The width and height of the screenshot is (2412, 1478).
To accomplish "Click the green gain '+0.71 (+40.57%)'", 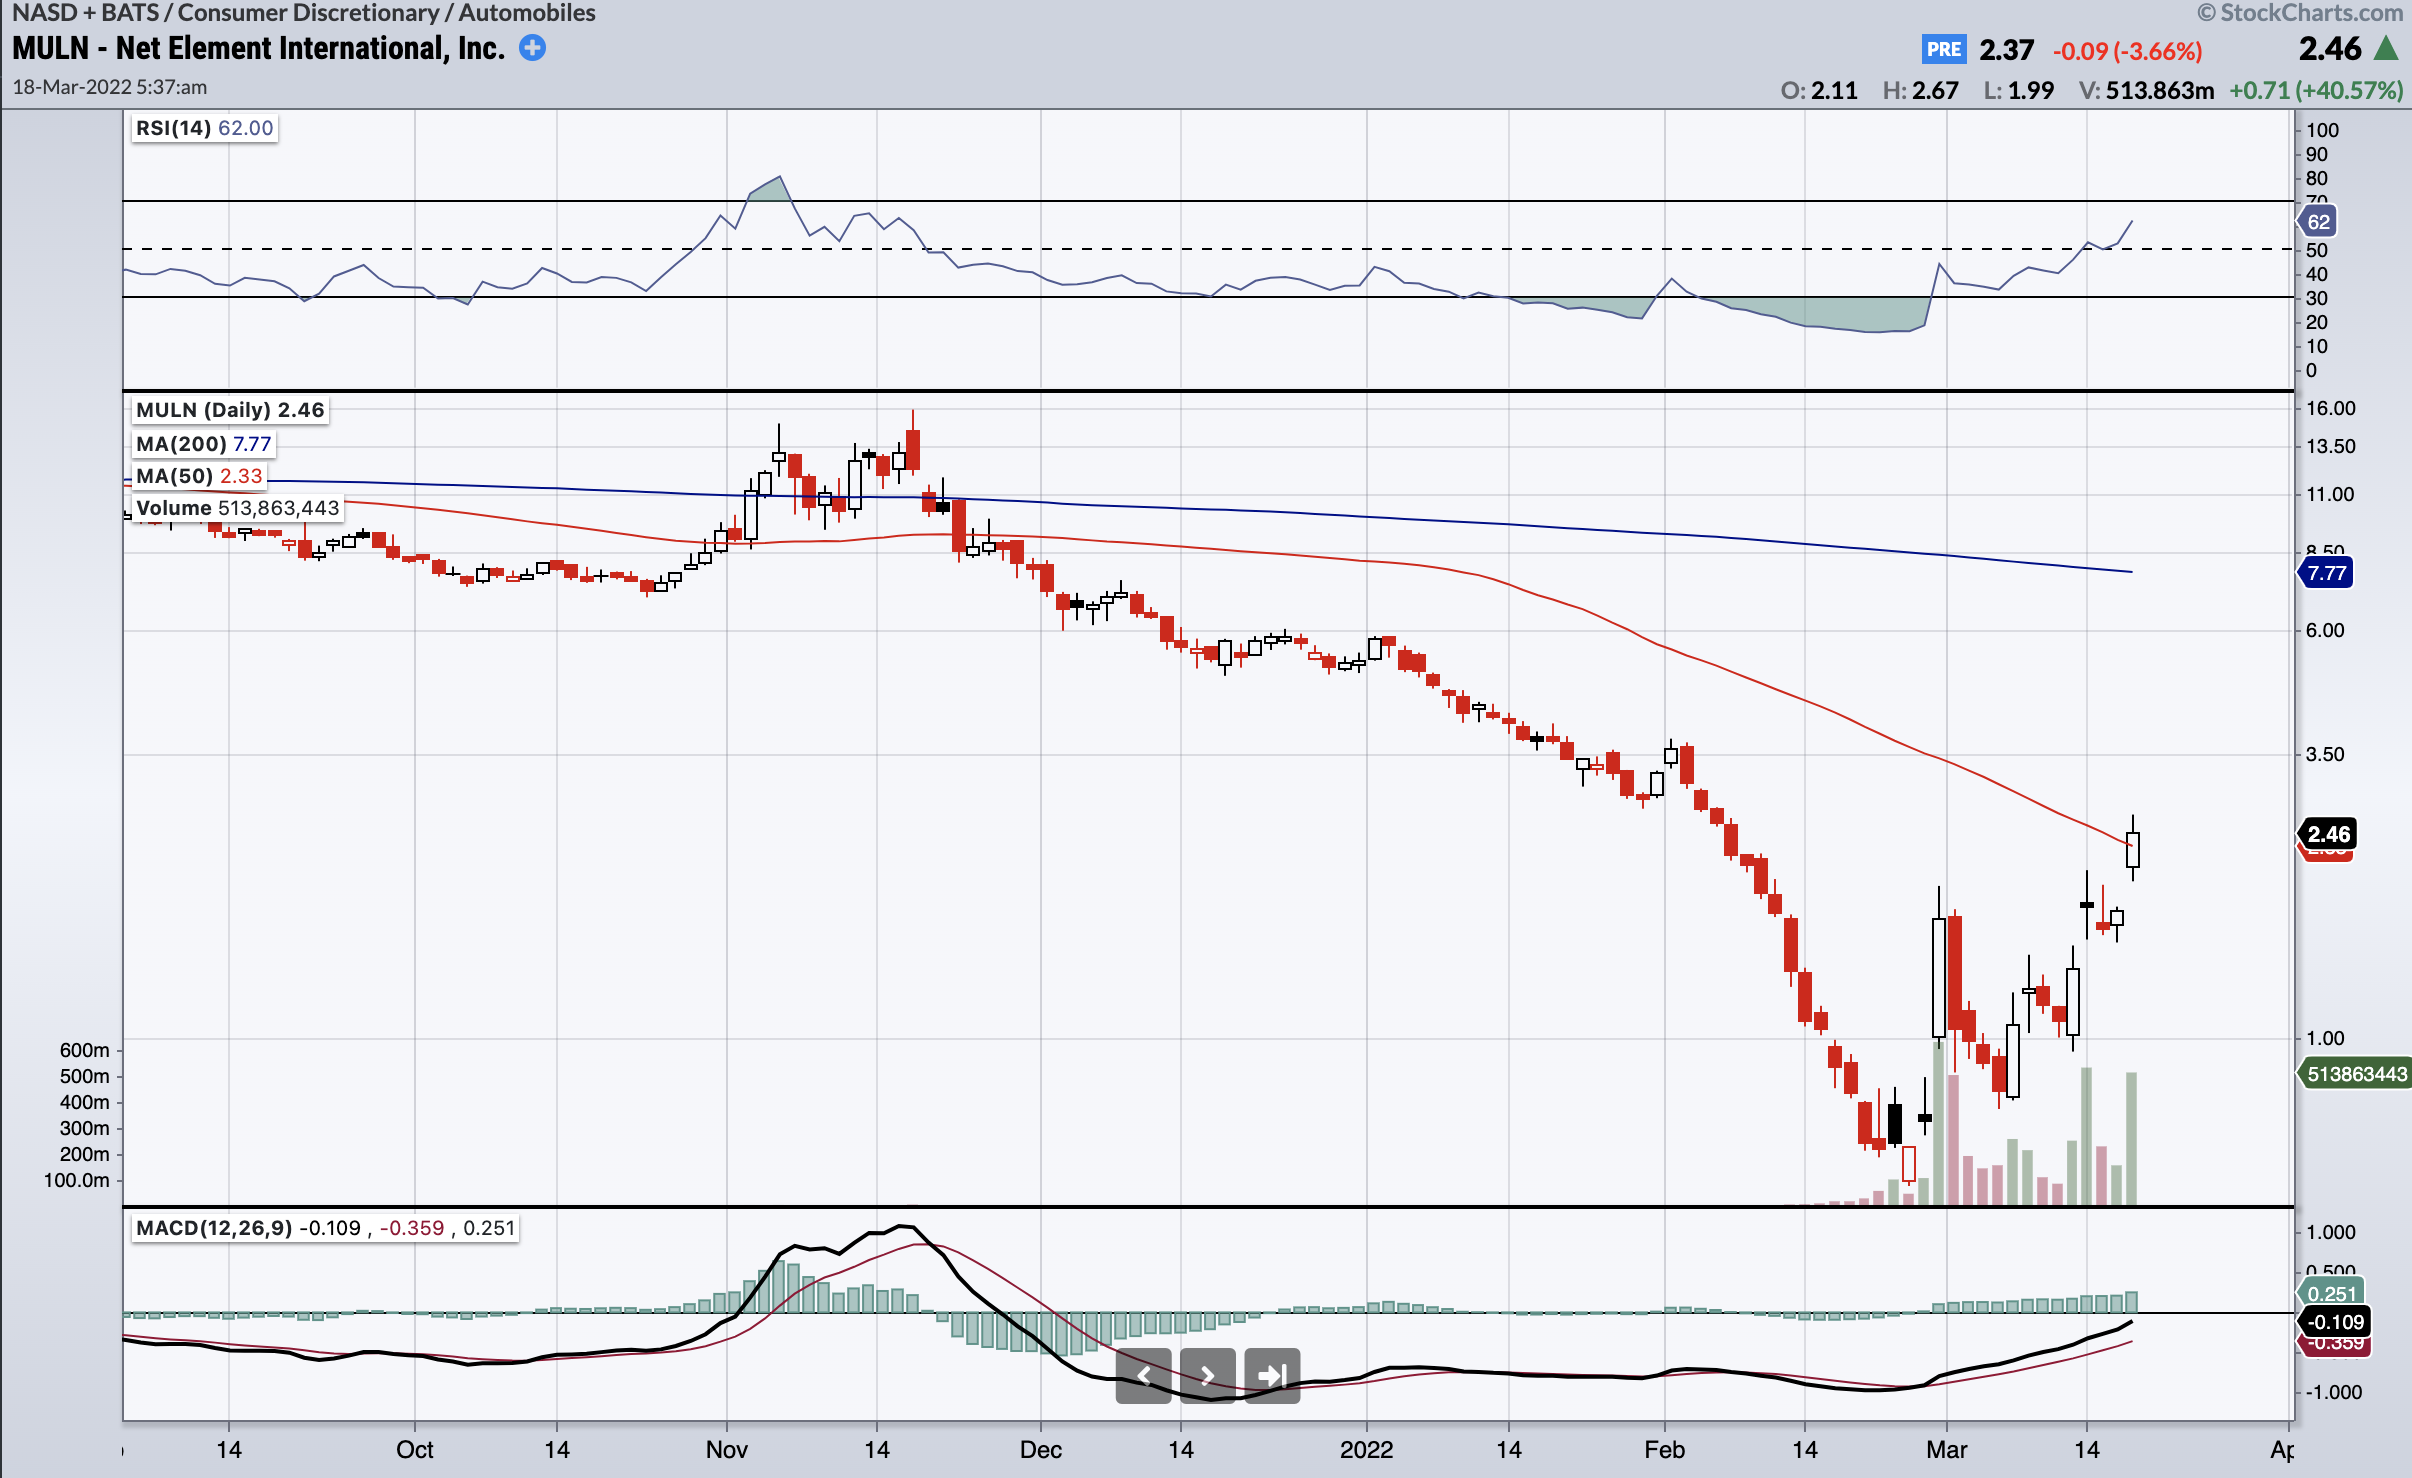I will tap(2316, 91).
